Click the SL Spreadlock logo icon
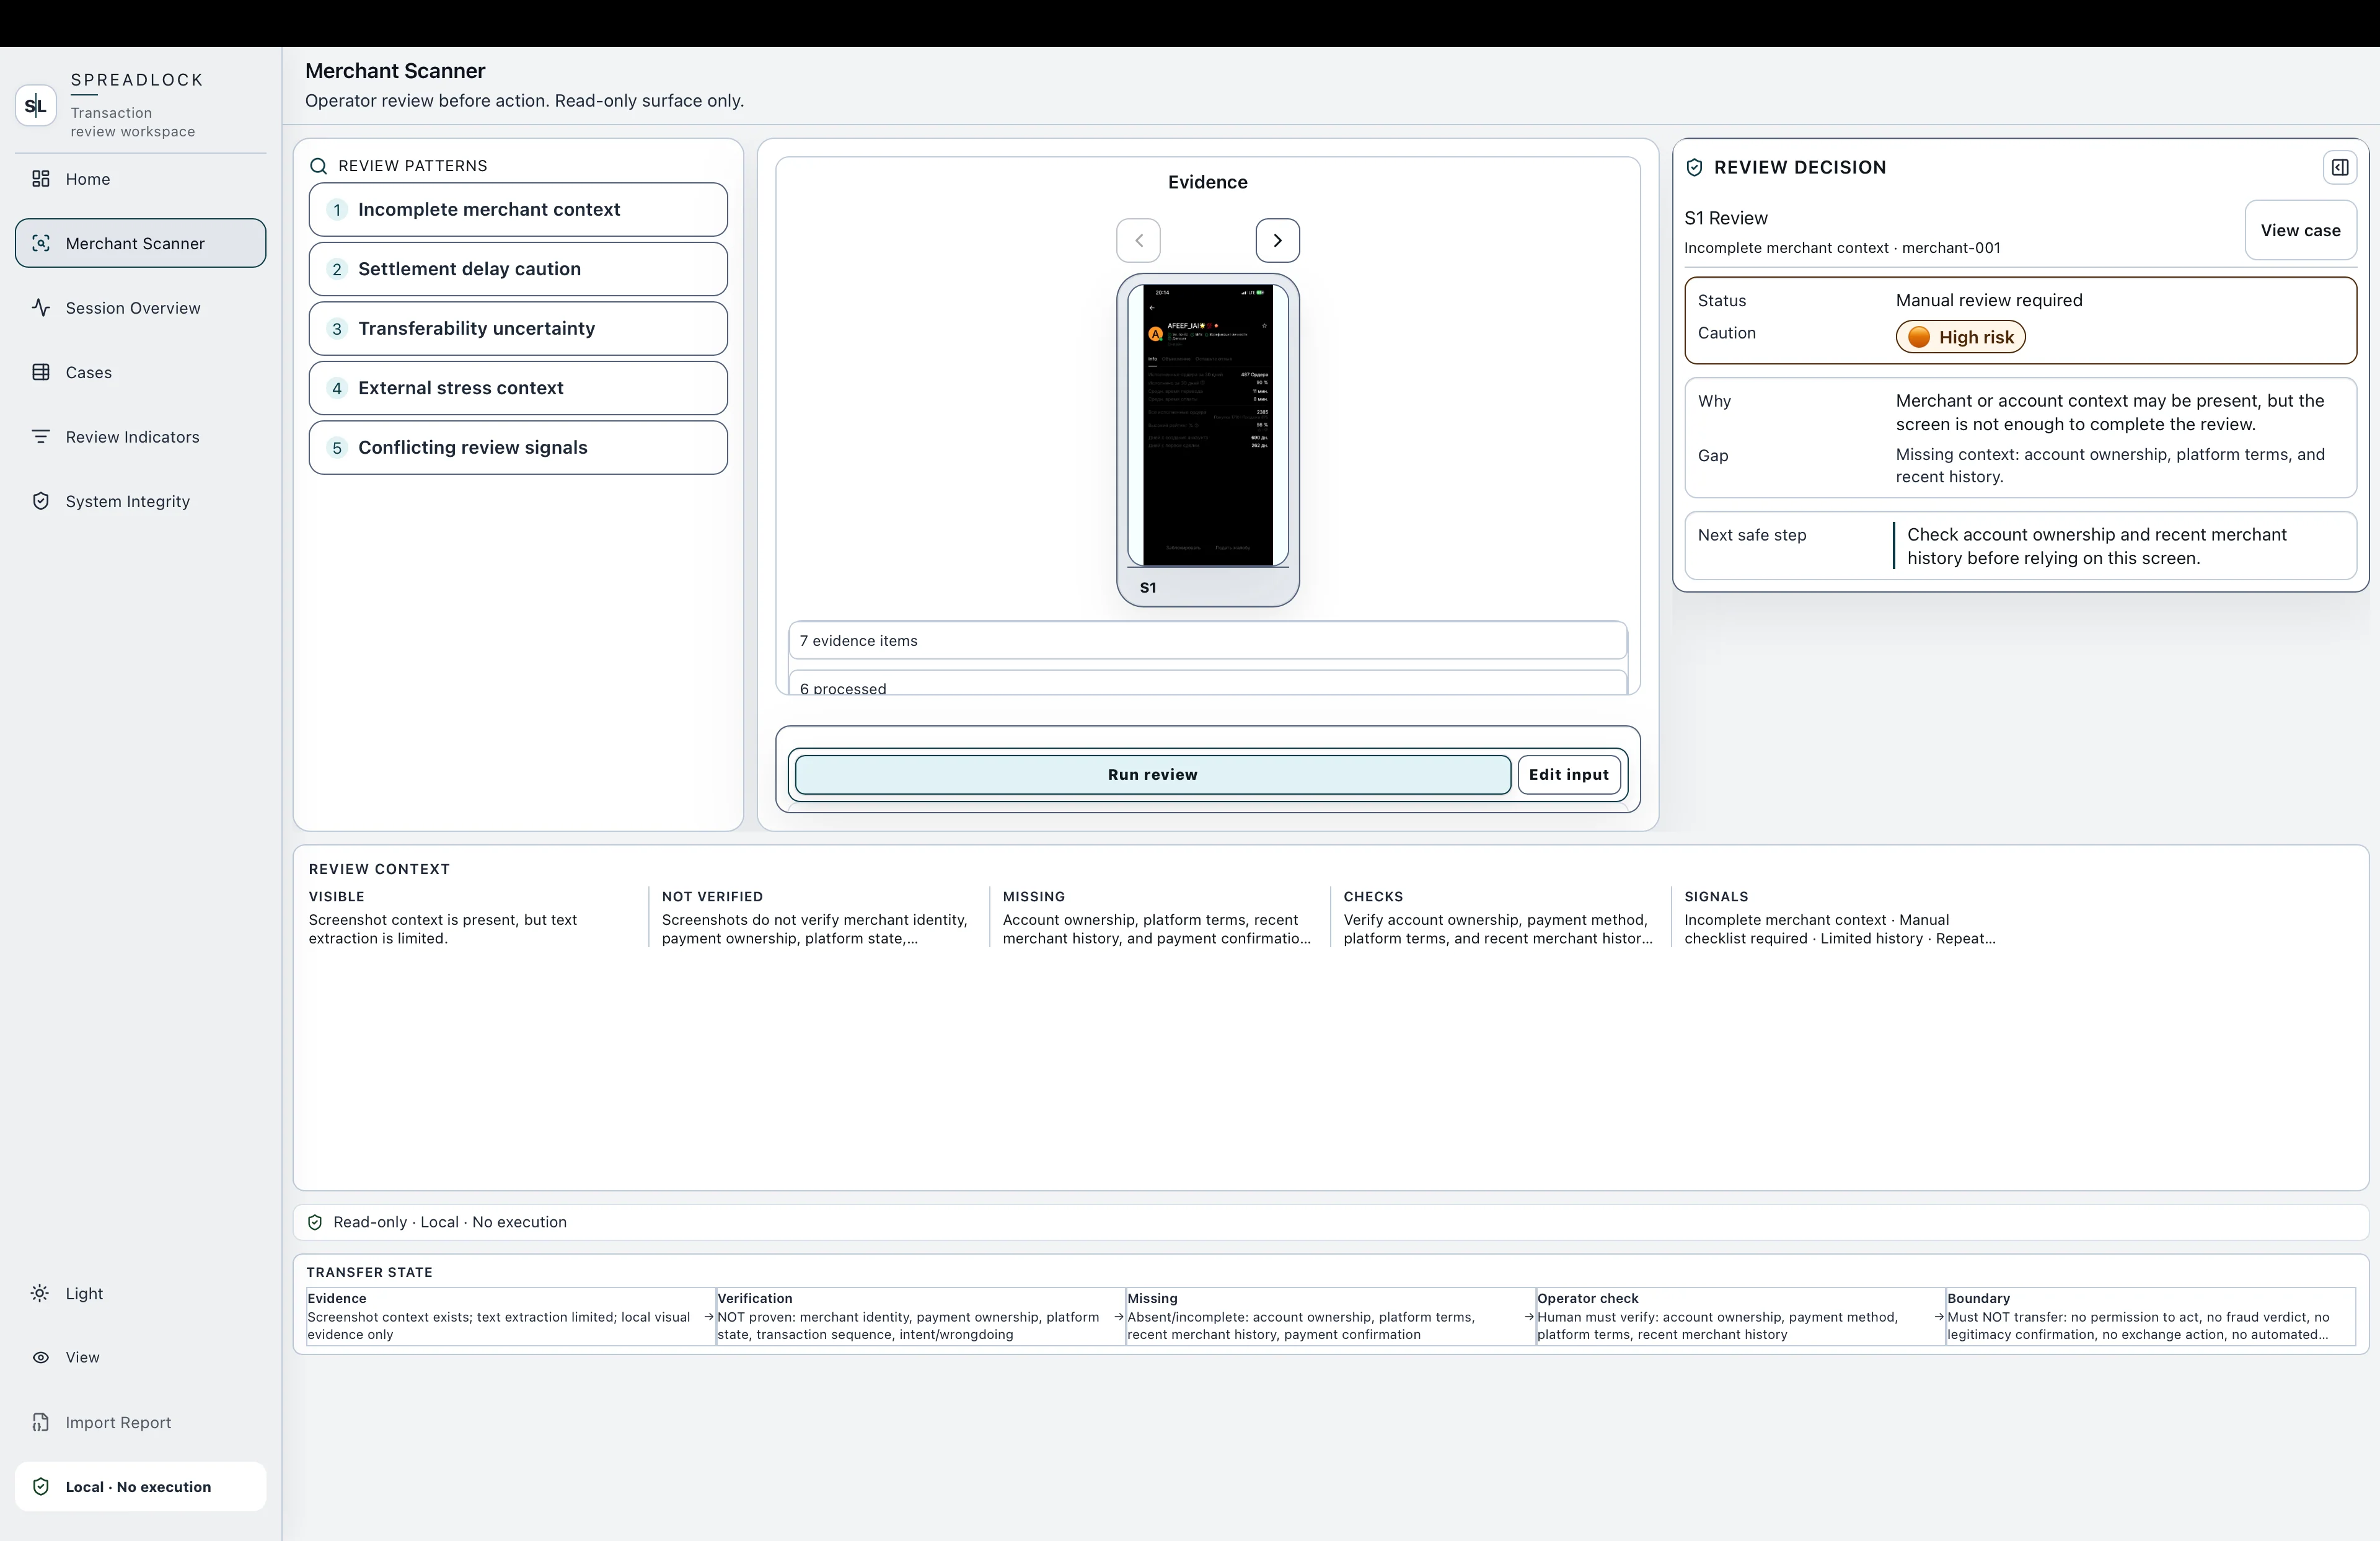Viewport: 2380px width, 1541px height. pyautogui.click(x=36, y=105)
